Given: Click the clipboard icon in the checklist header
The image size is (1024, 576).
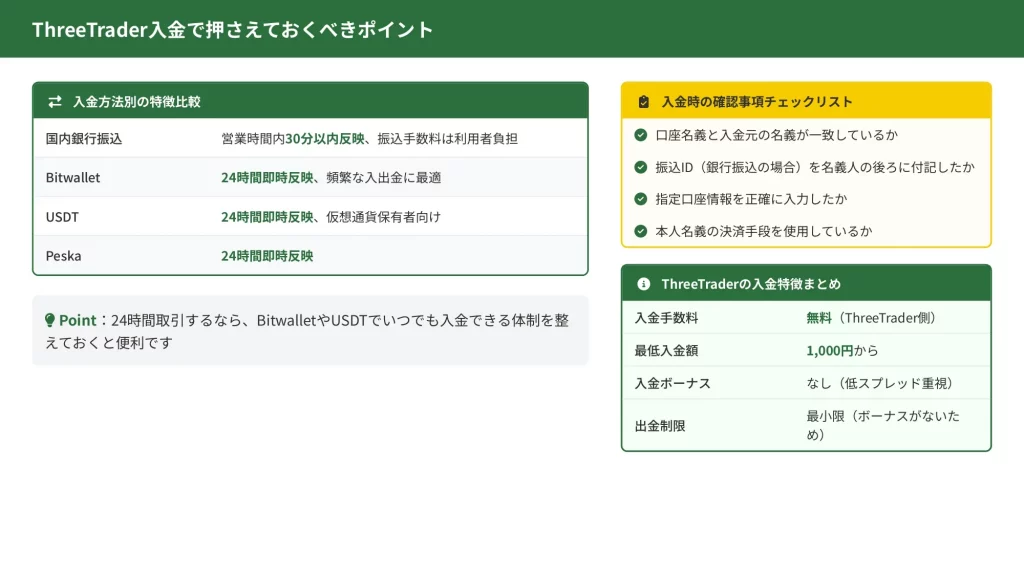Looking at the screenshot, I should (644, 102).
